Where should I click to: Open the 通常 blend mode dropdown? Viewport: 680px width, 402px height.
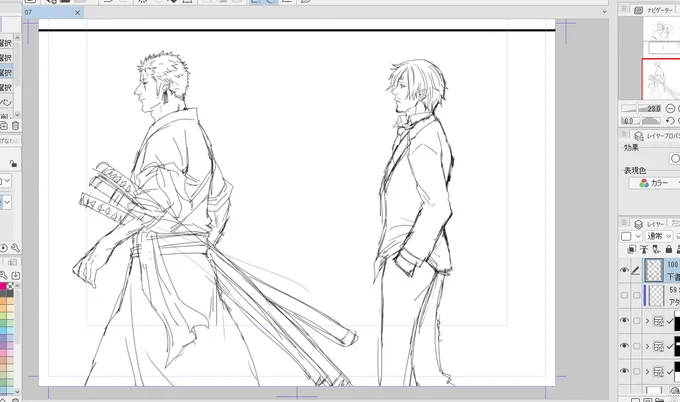coord(659,236)
